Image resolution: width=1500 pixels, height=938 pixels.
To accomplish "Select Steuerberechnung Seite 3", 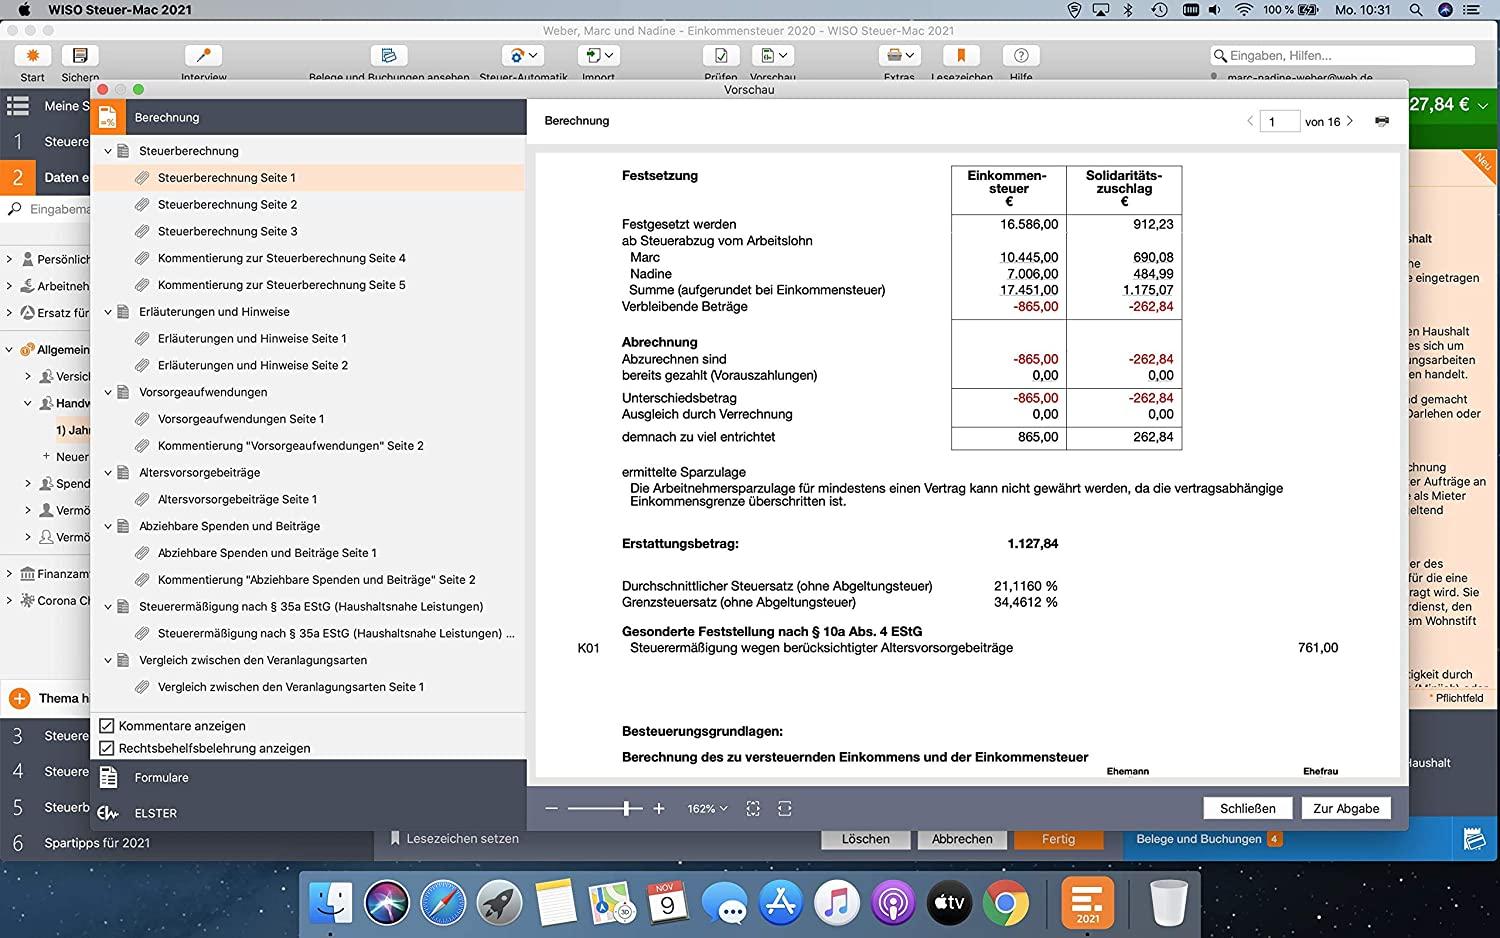I will [227, 231].
